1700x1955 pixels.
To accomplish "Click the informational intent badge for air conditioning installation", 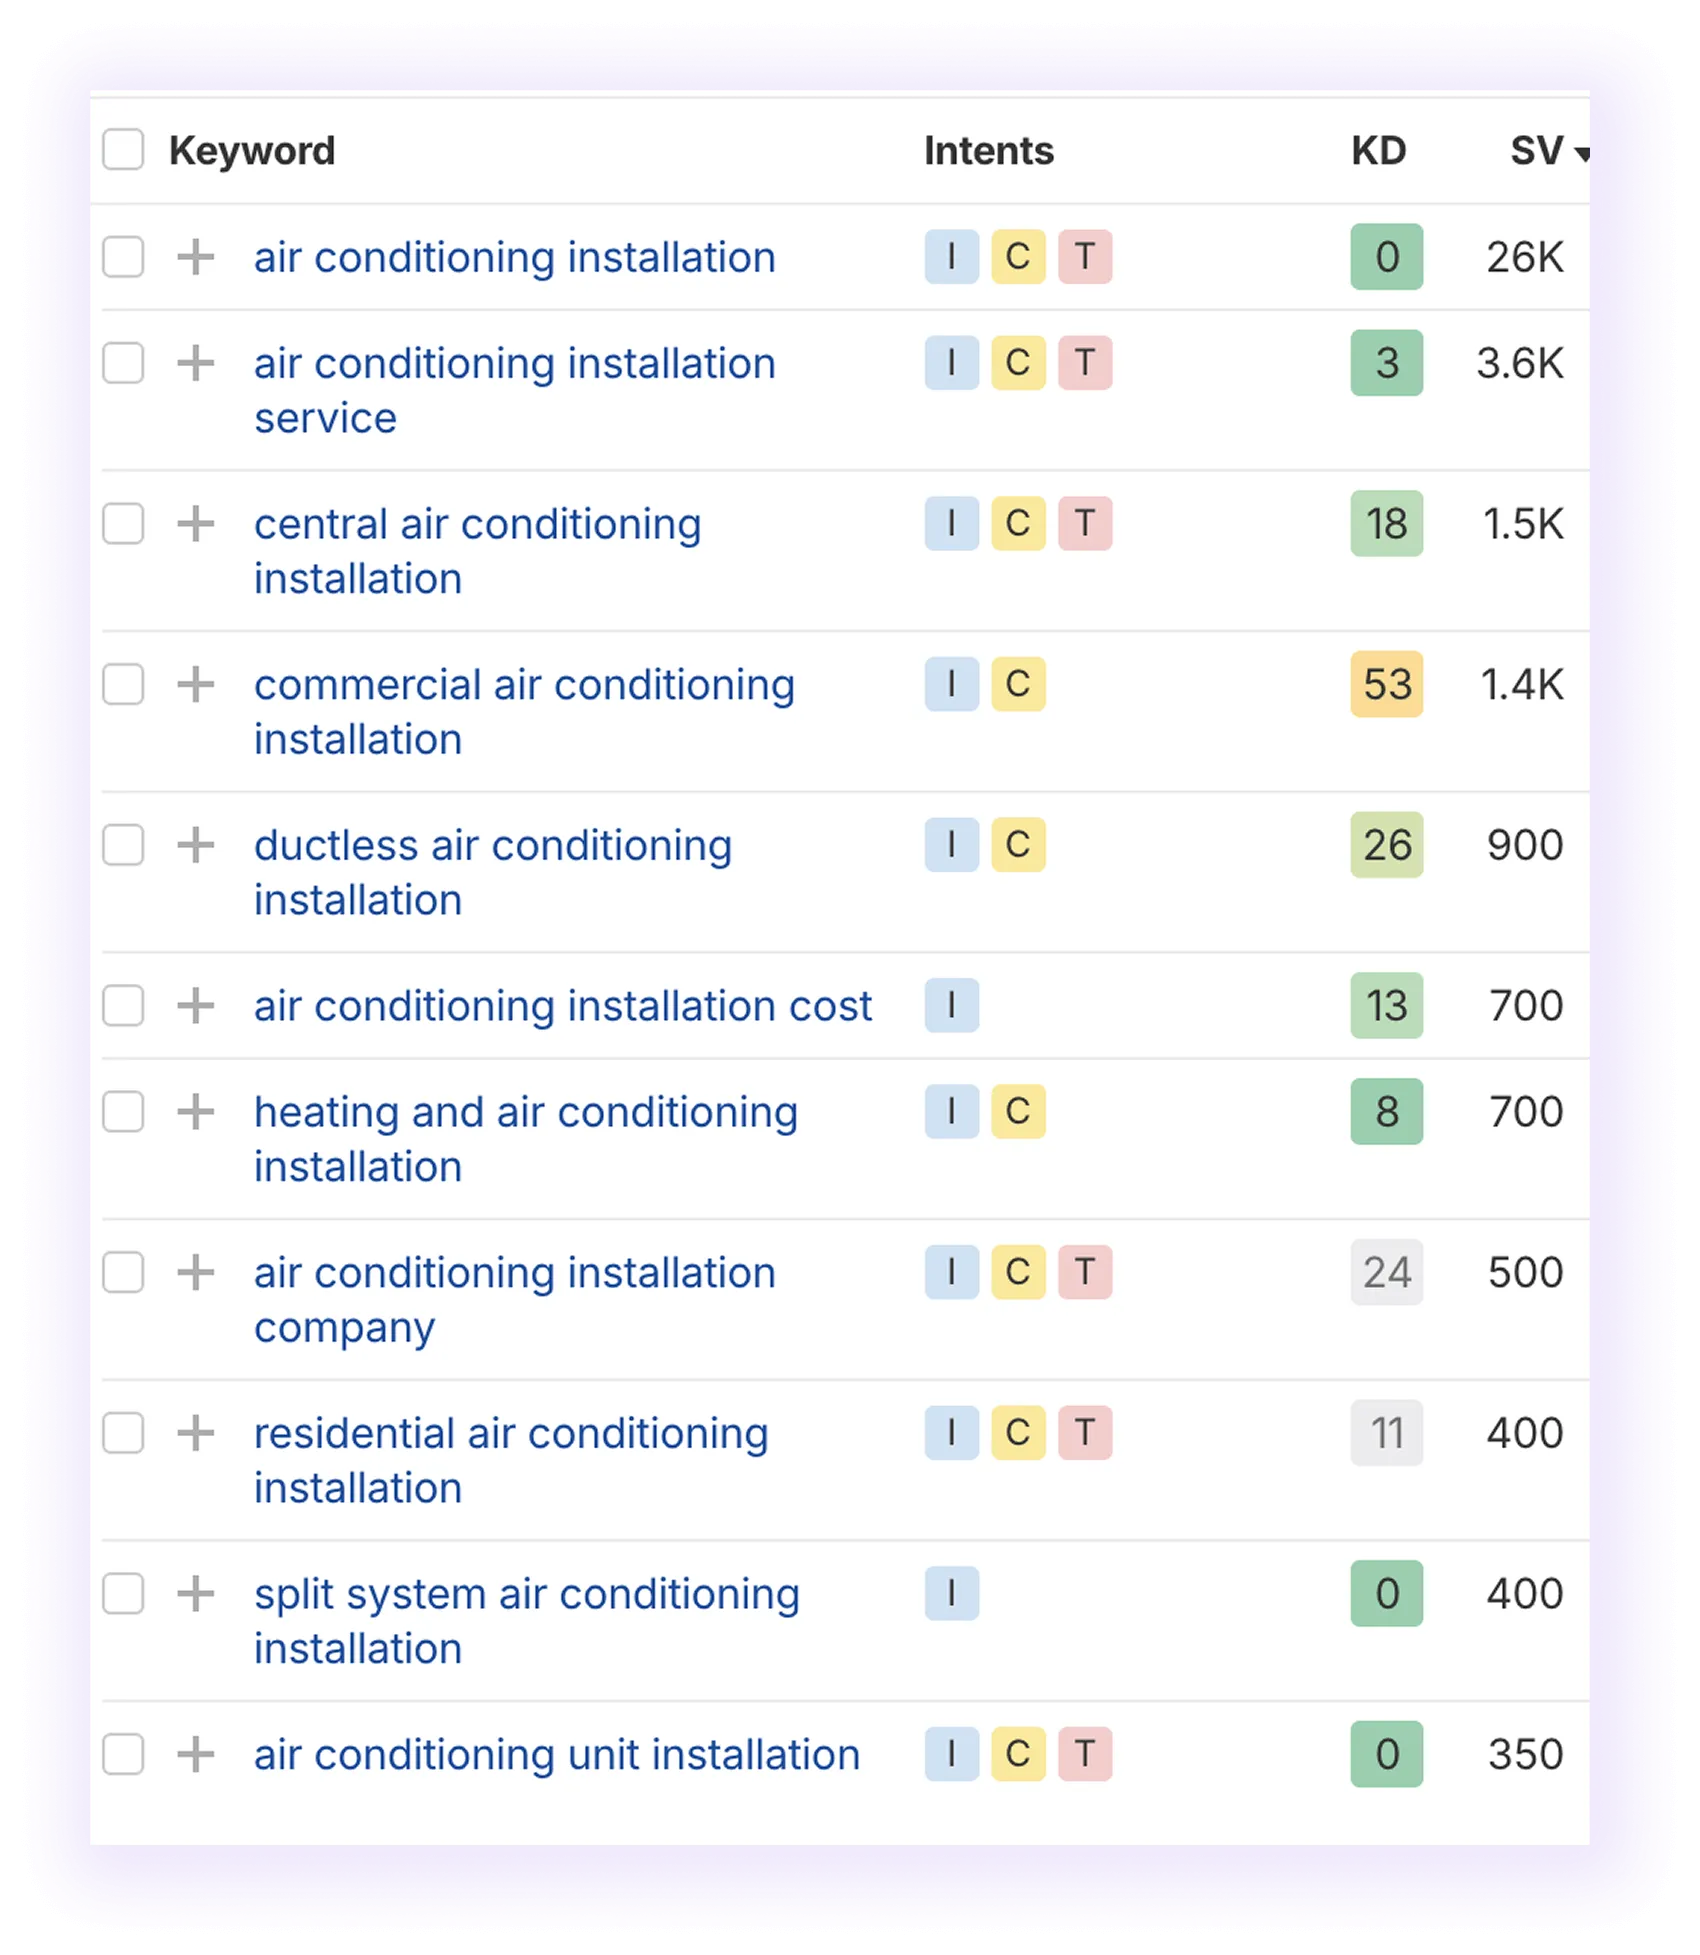I will 950,257.
